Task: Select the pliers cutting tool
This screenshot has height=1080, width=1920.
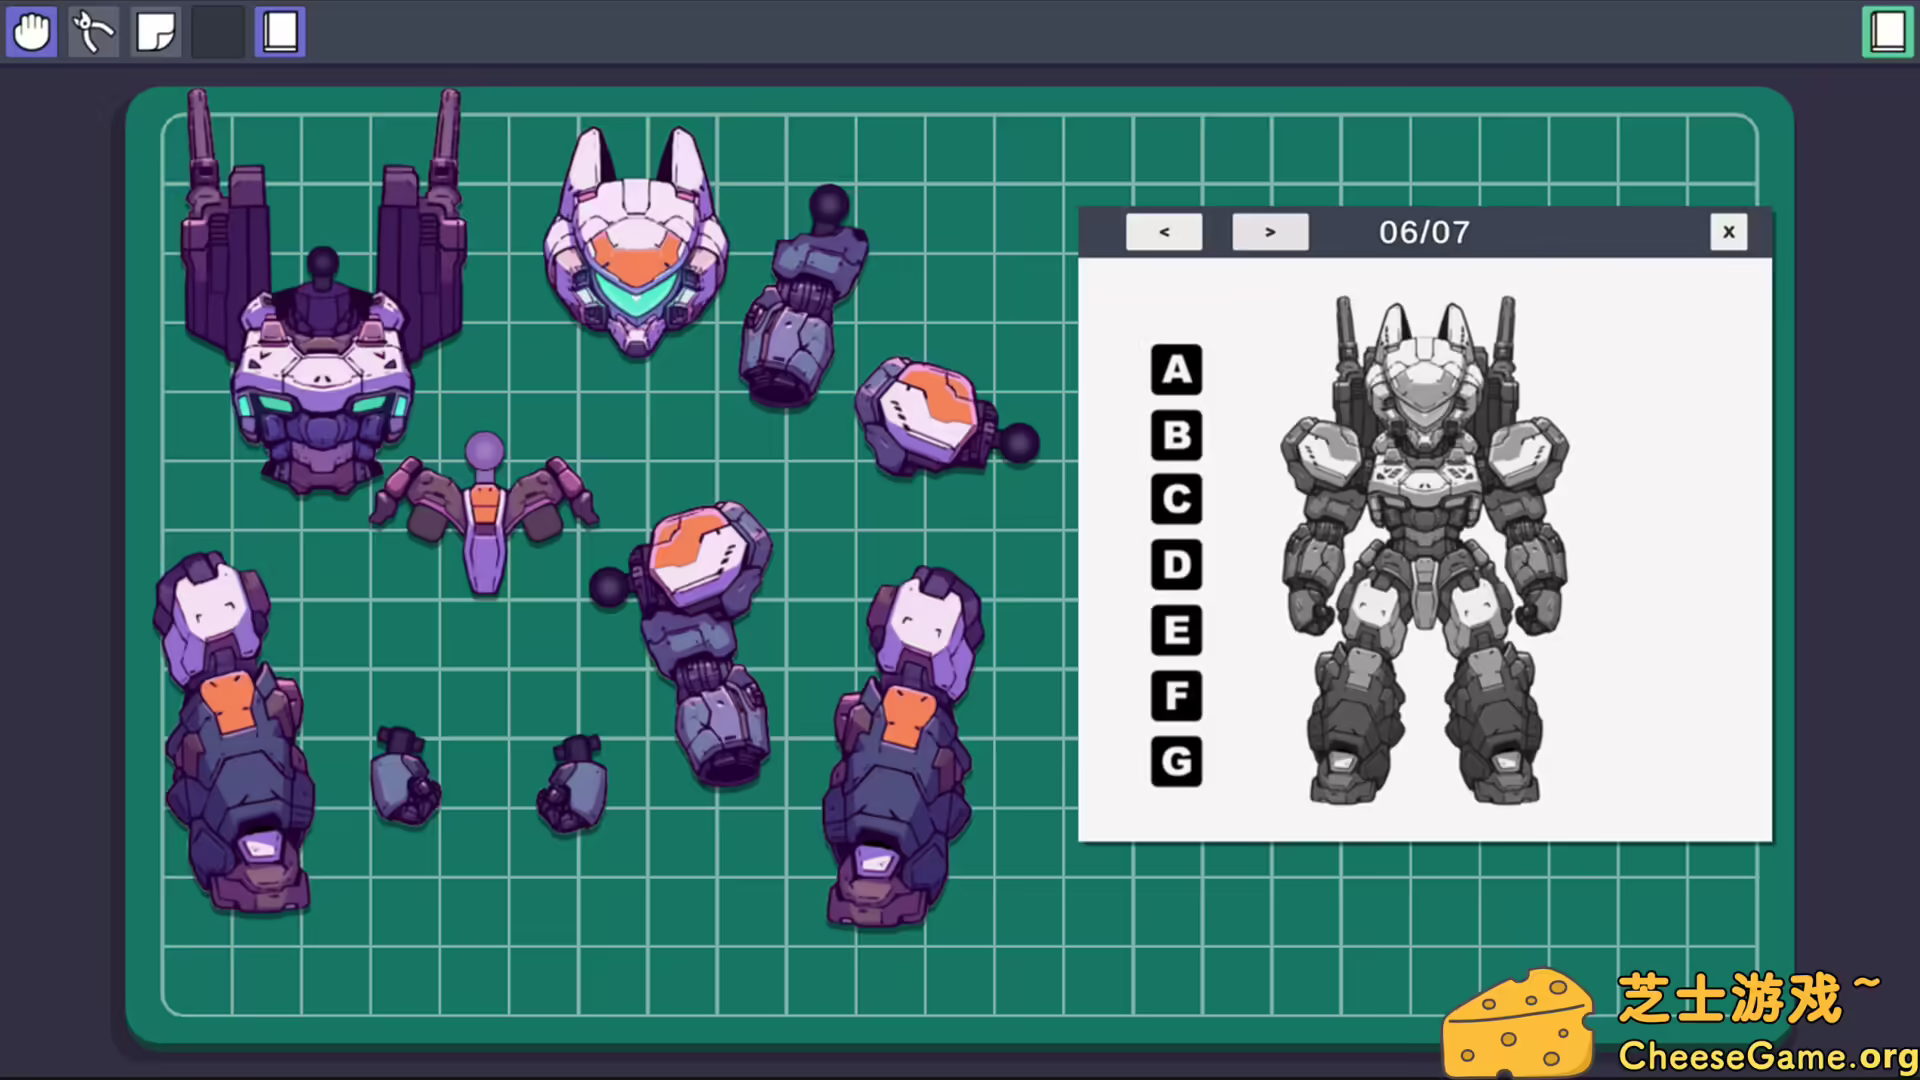Action: pyautogui.click(x=93, y=31)
